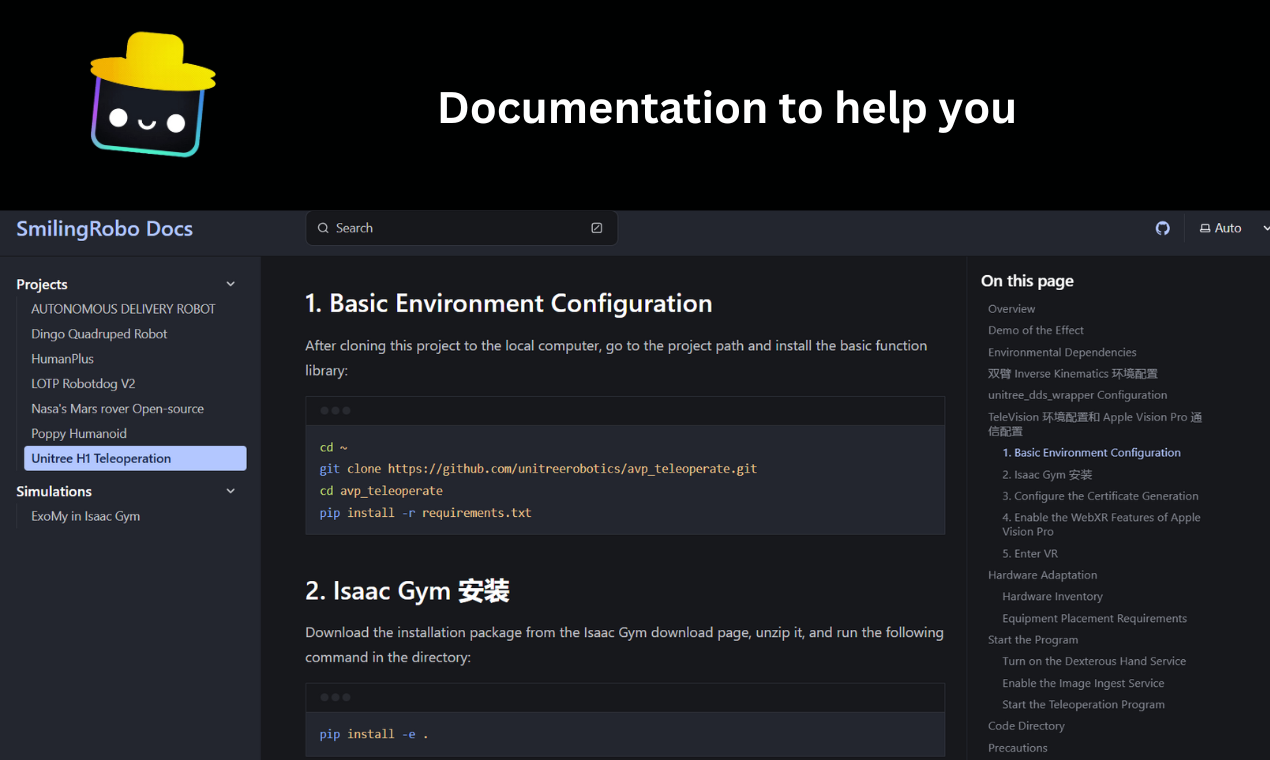Viewport: 1270px width, 760px height.
Task: Select Unitree H1 Teleoperation in sidebar
Action: coord(135,458)
